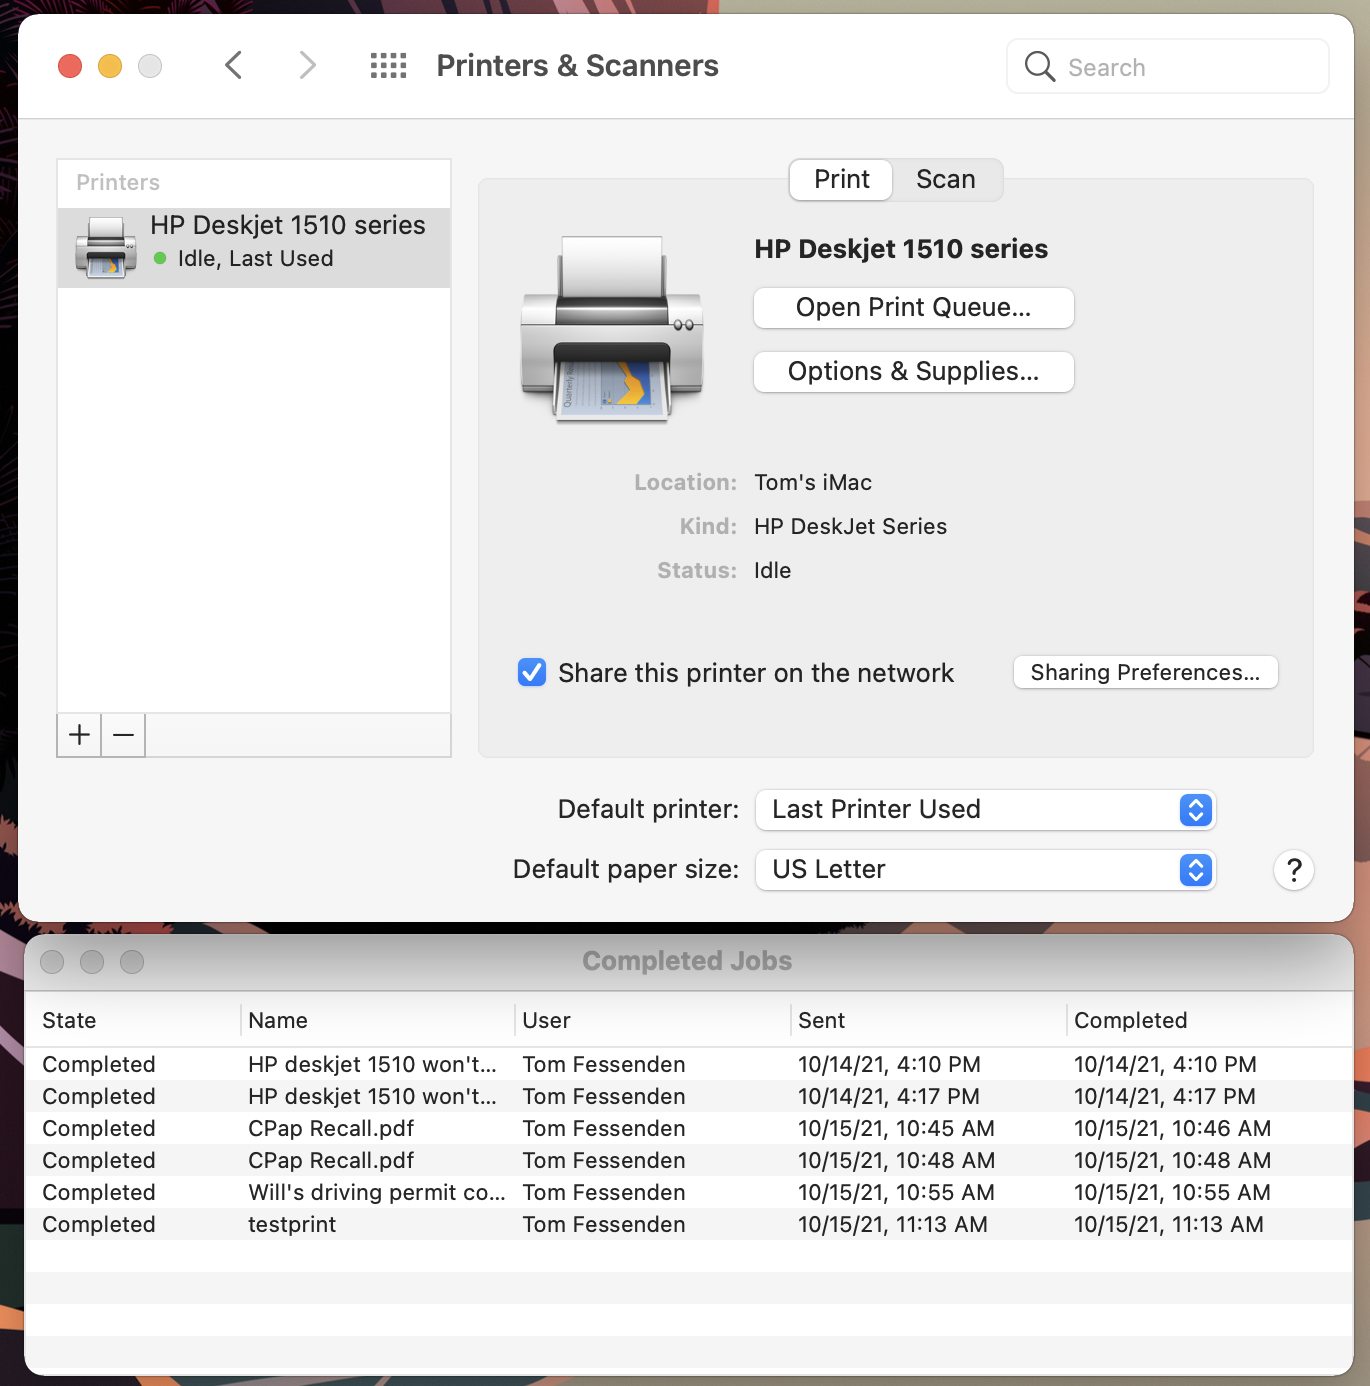Open Sharing Preferences

[x=1146, y=673]
